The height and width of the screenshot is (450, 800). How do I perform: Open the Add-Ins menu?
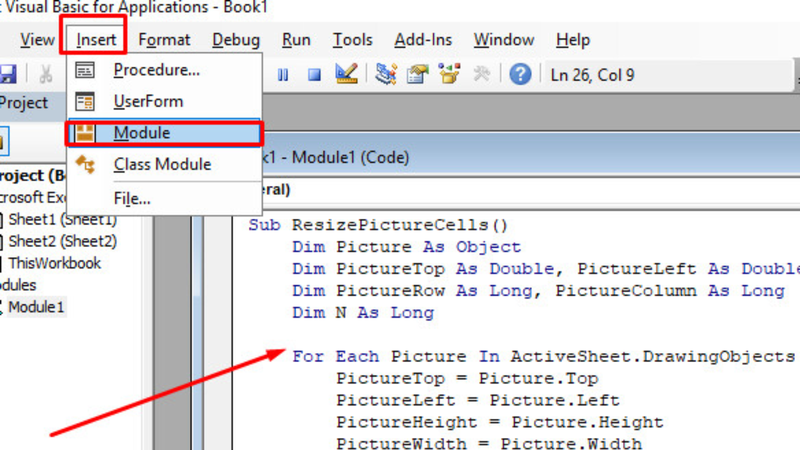tap(423, 40)
